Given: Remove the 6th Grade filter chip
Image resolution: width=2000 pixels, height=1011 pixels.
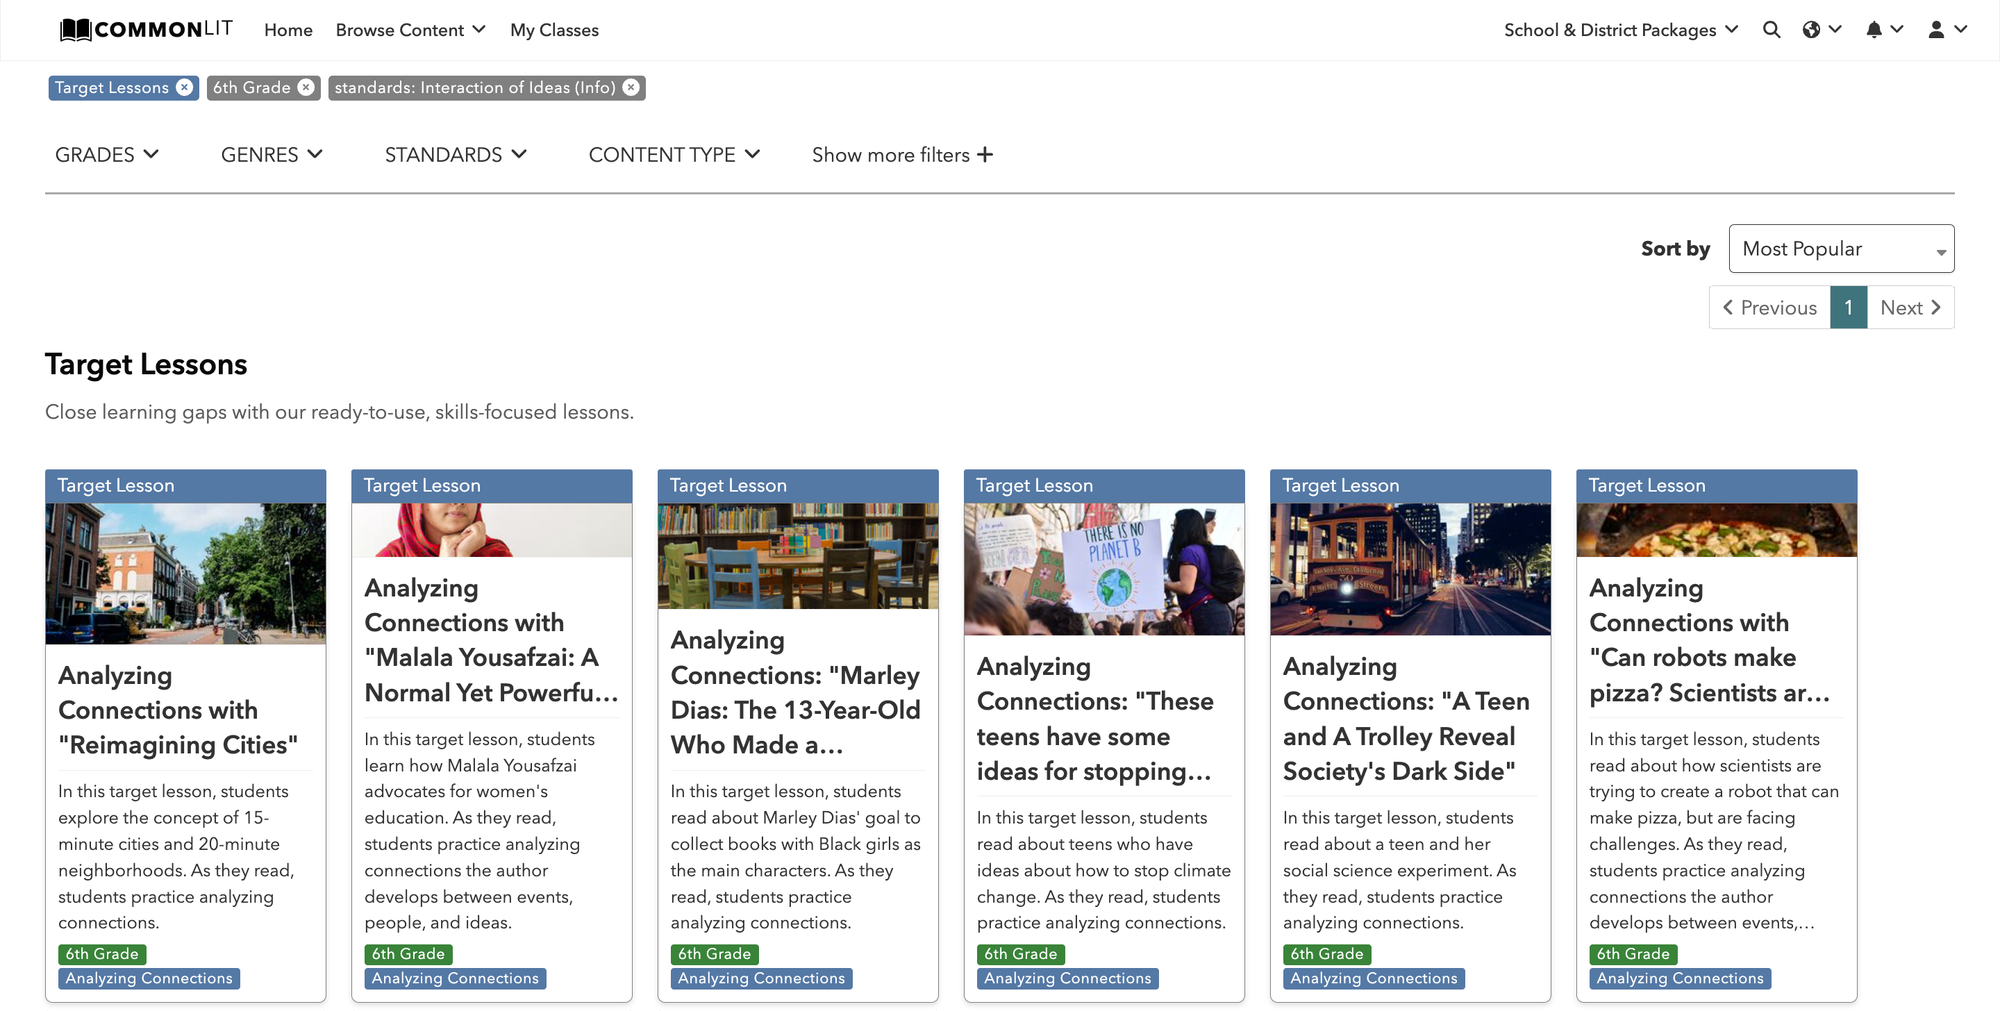Looking at the screenshot, I should tap(306, 88).
